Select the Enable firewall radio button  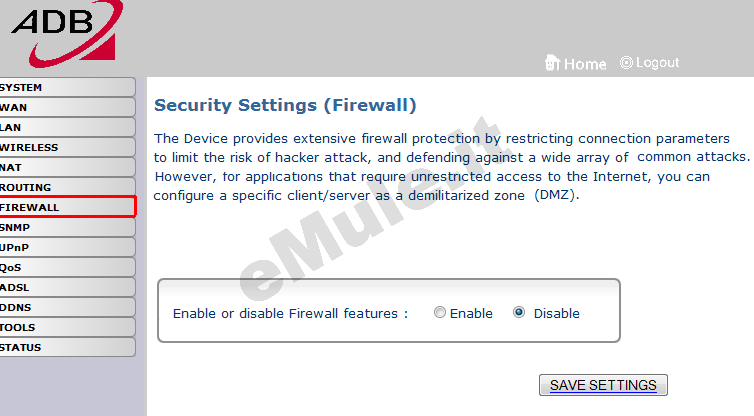[440, 313]
